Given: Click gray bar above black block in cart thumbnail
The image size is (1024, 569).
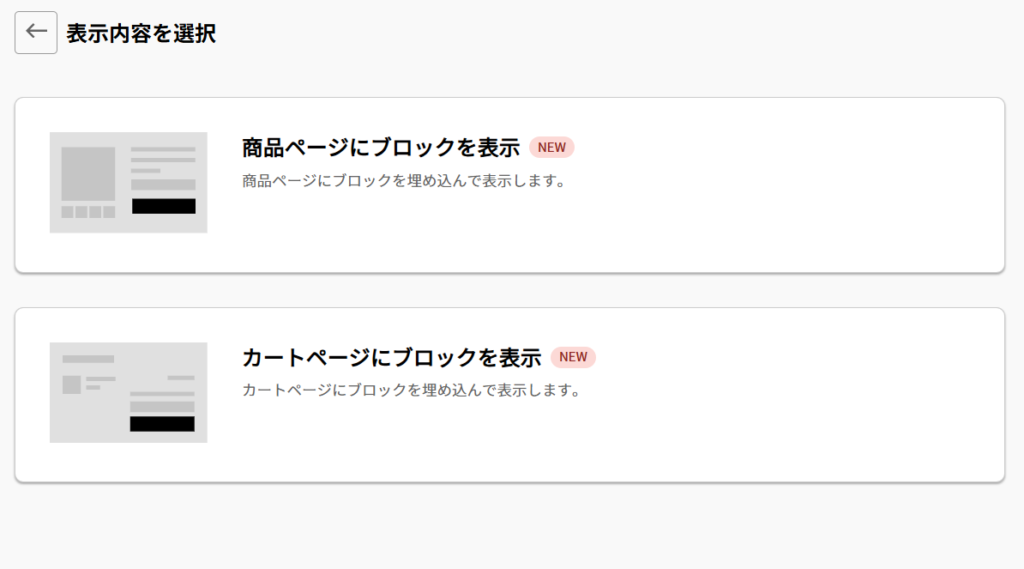Looking at the screenshot, I should (162, 407).
